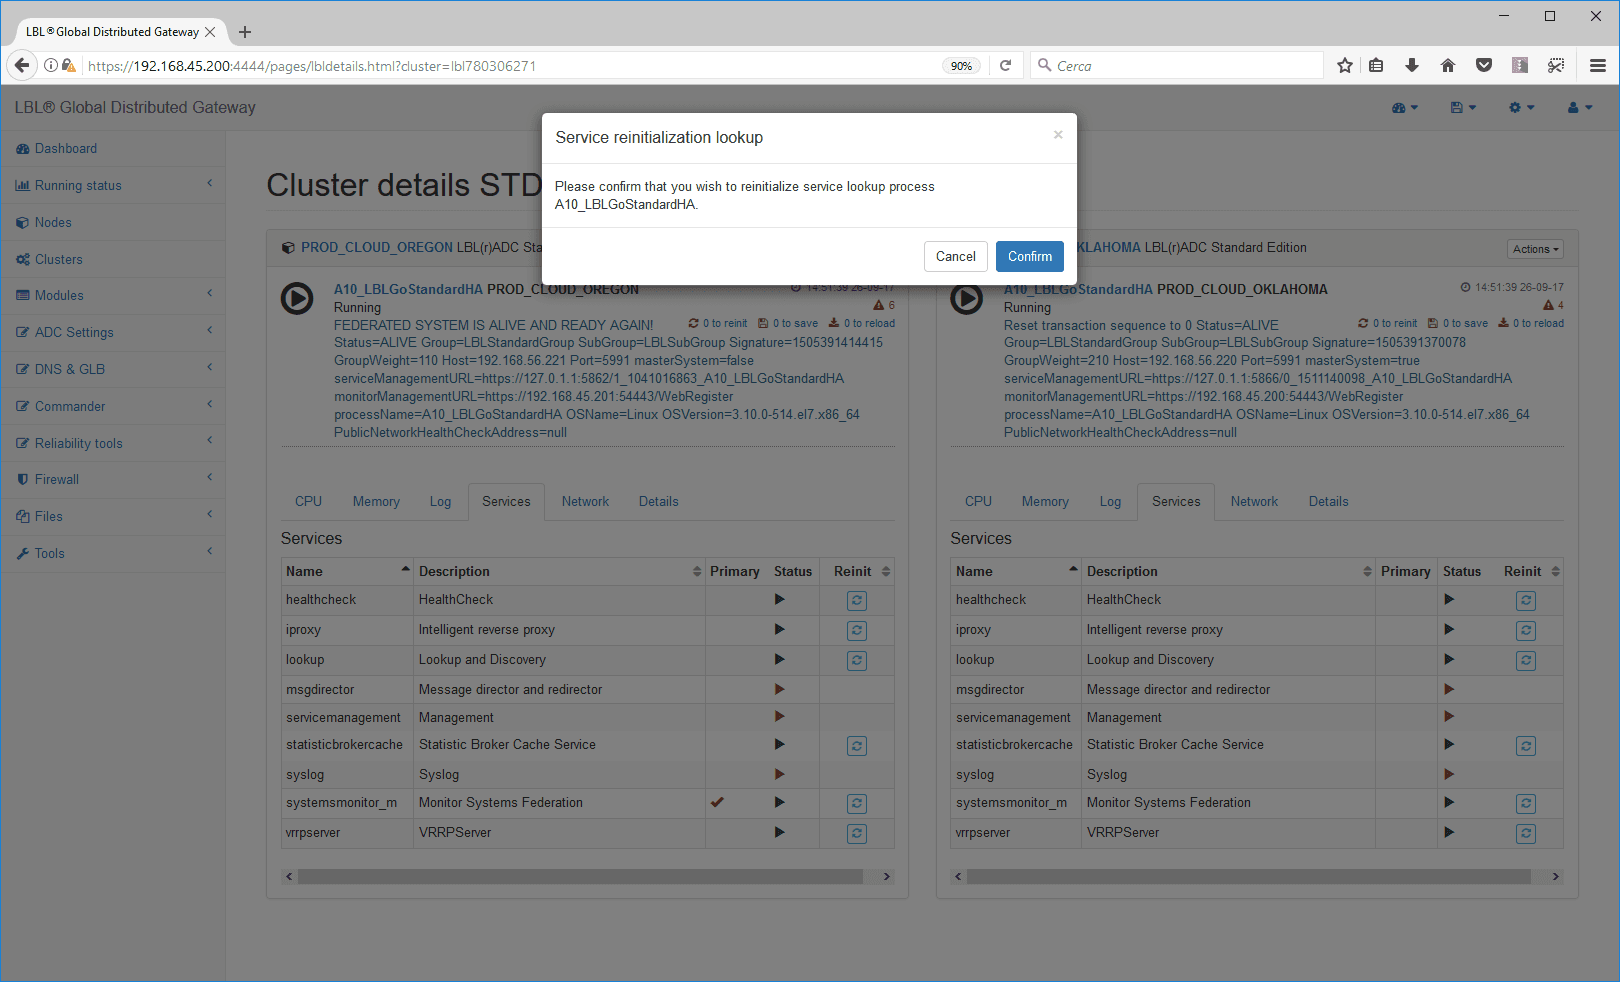Expand Files sidebar menu
This screenshot has height=982, width=1620.
[x=112, y=517]
